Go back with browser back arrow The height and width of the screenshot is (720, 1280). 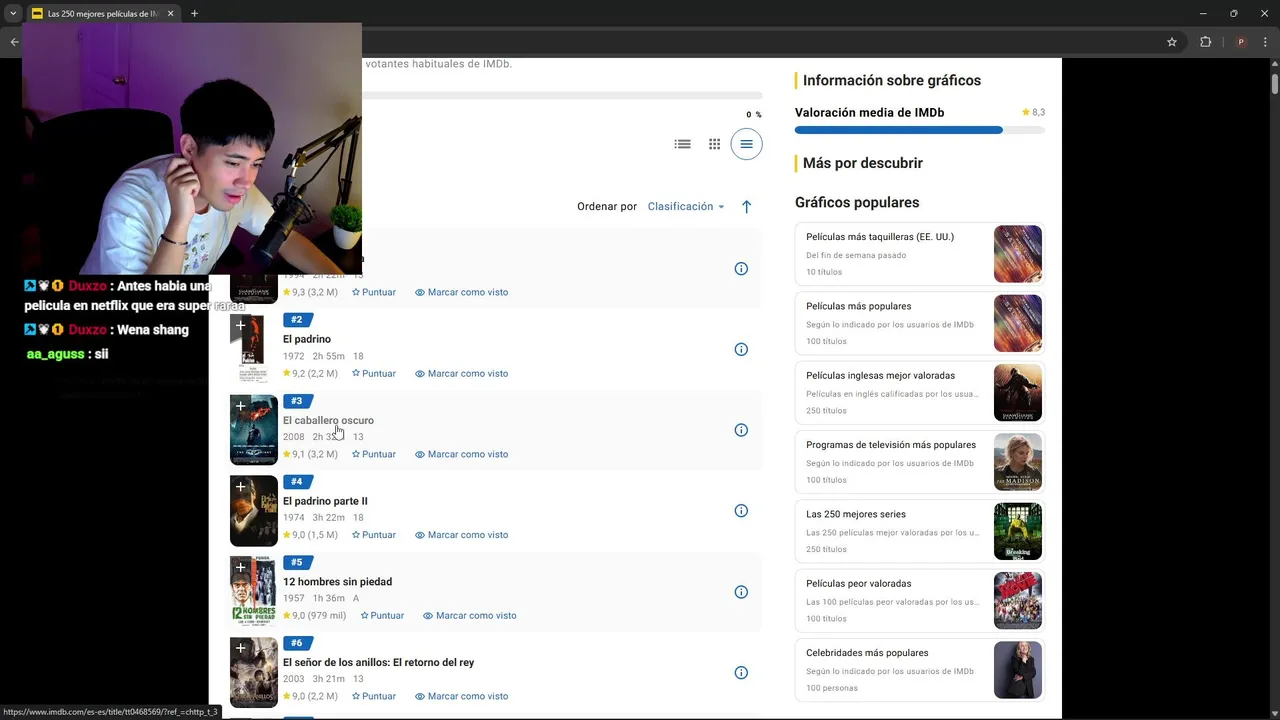(x=14, y=42)
